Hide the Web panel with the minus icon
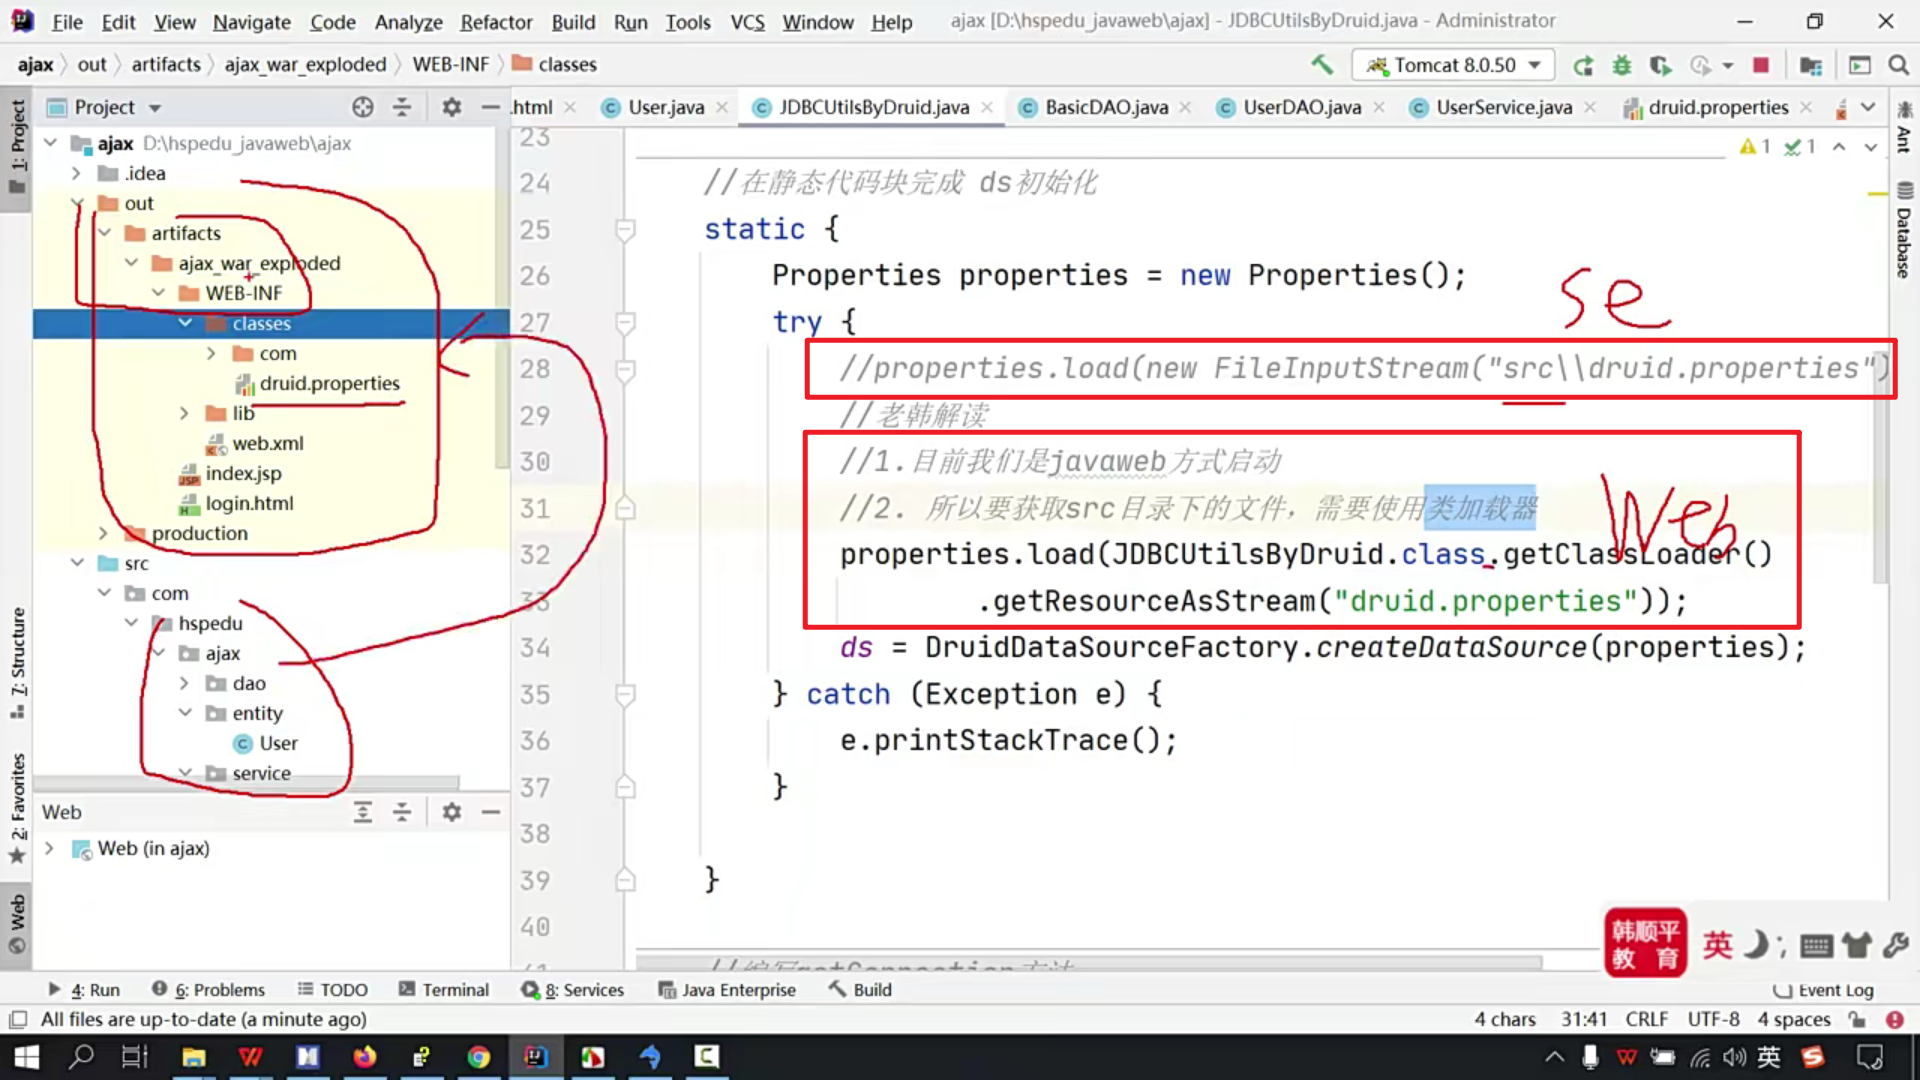 click(x=490, y=812)
